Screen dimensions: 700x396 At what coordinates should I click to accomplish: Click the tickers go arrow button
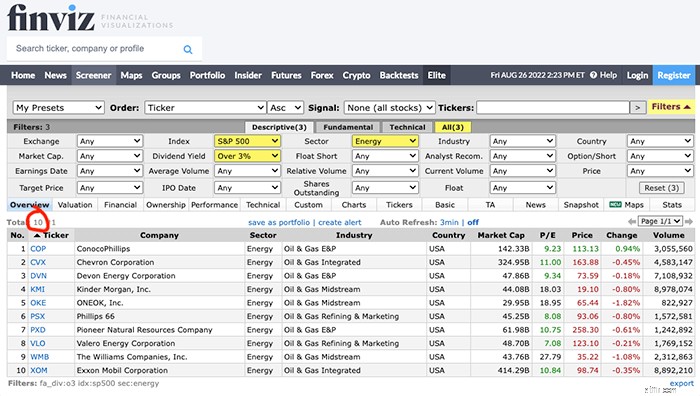tap(638, 108)
